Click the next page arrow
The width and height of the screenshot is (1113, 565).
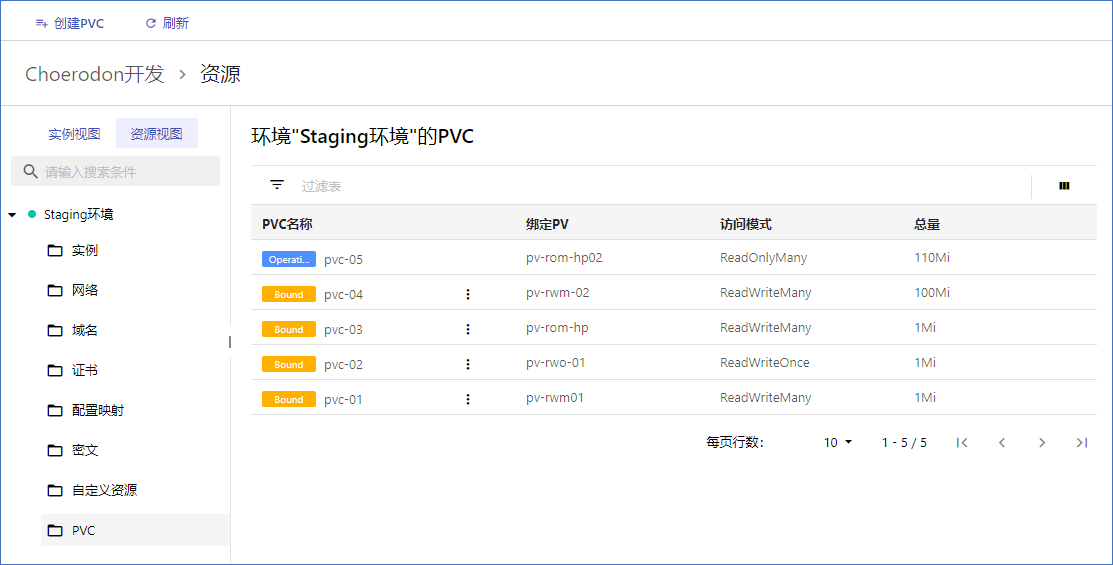pyautogui.click(x=1042, y=443)
